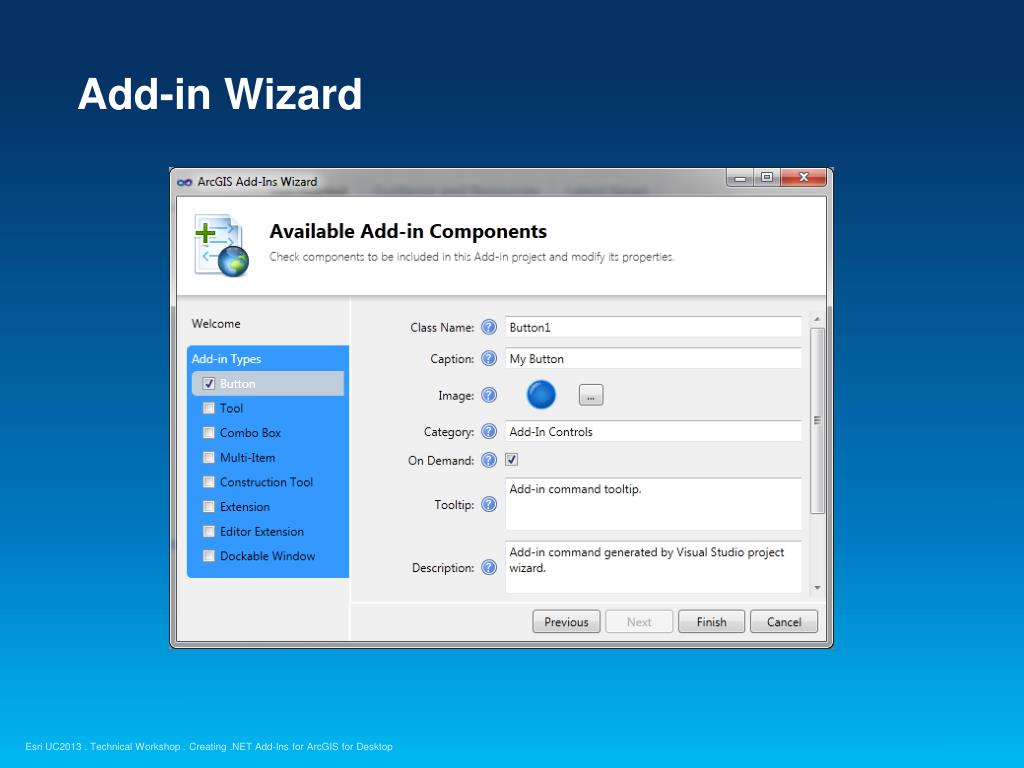Image resolution: width=1024 pixels, height=768 pixels.
Task: Click the Class Name field containing Button1
Action: (653, 327)
